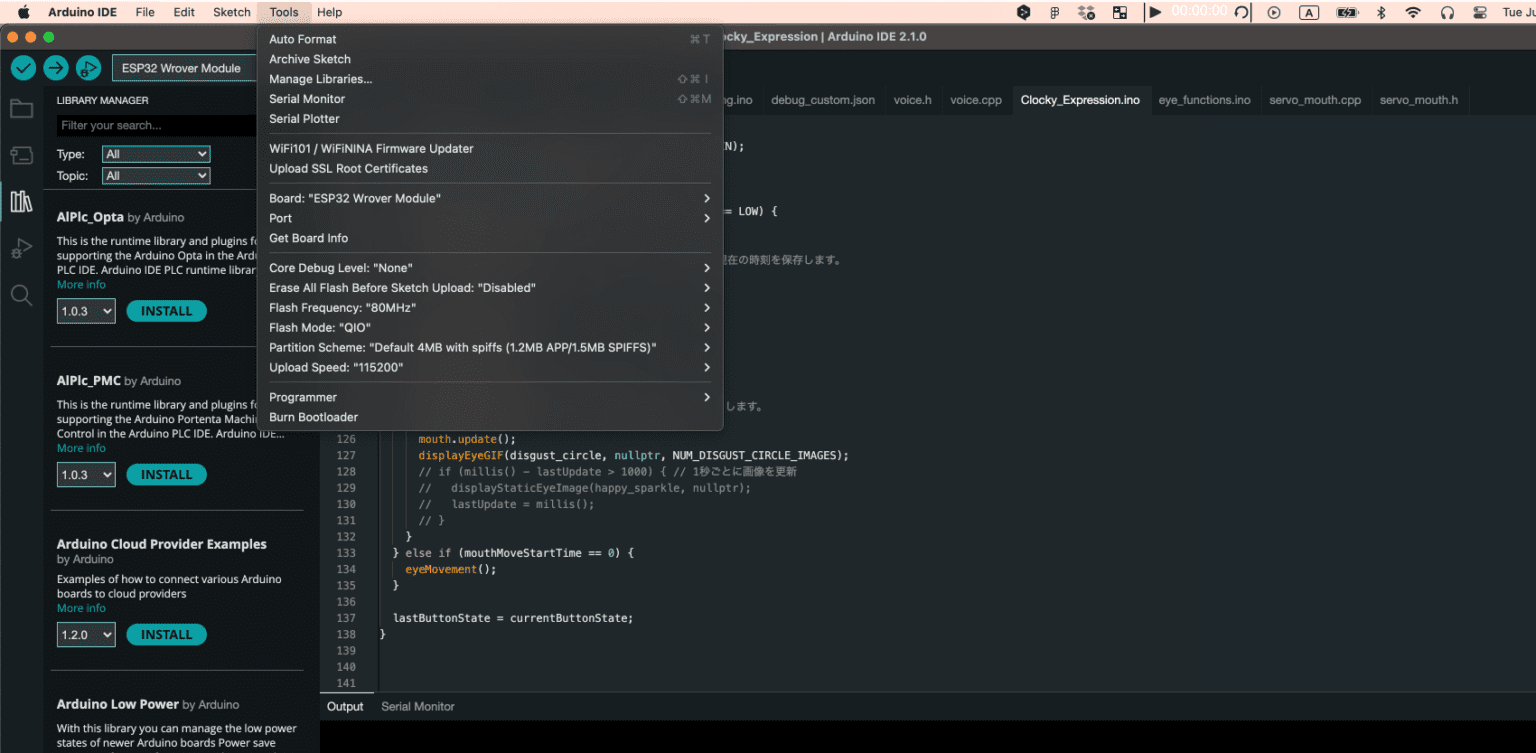
Task: Switch to the eye_functions.ino tab
Action: pyautogui.click(x=1204, y=100)
